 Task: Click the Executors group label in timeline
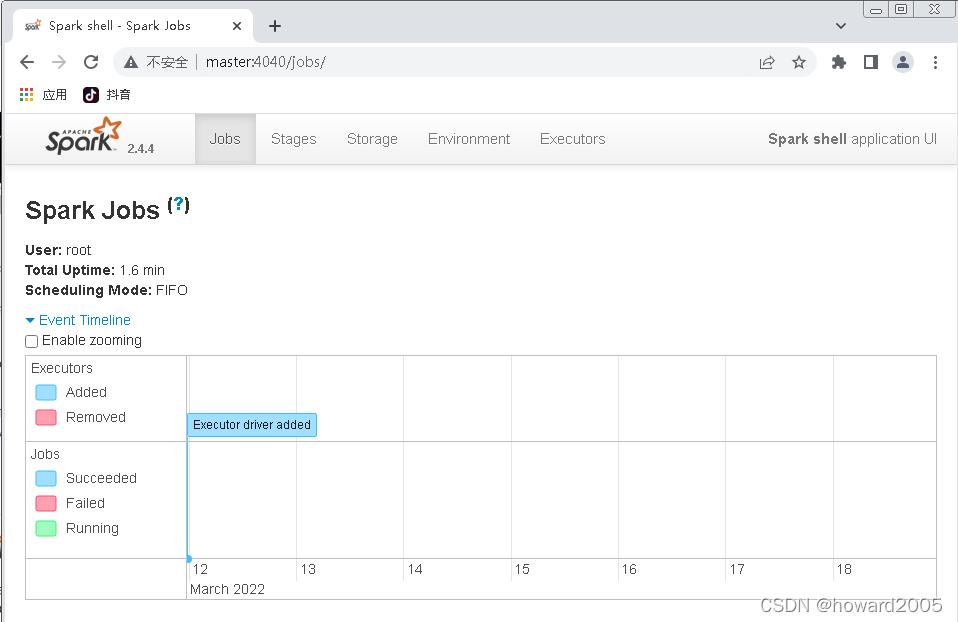click(x=62, y=368)
